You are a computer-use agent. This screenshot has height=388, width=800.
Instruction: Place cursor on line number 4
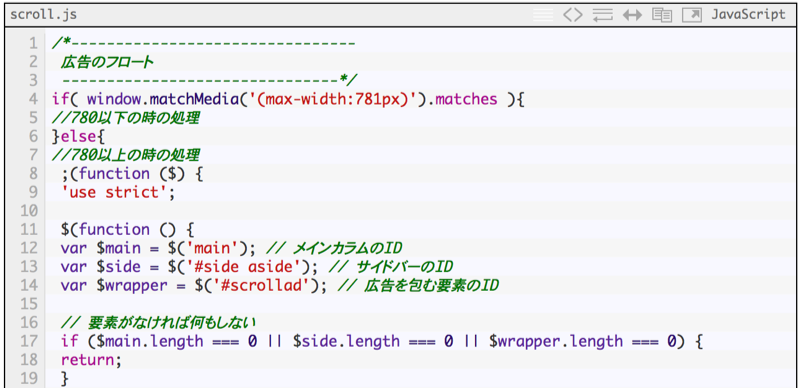(x=34, y=99)
